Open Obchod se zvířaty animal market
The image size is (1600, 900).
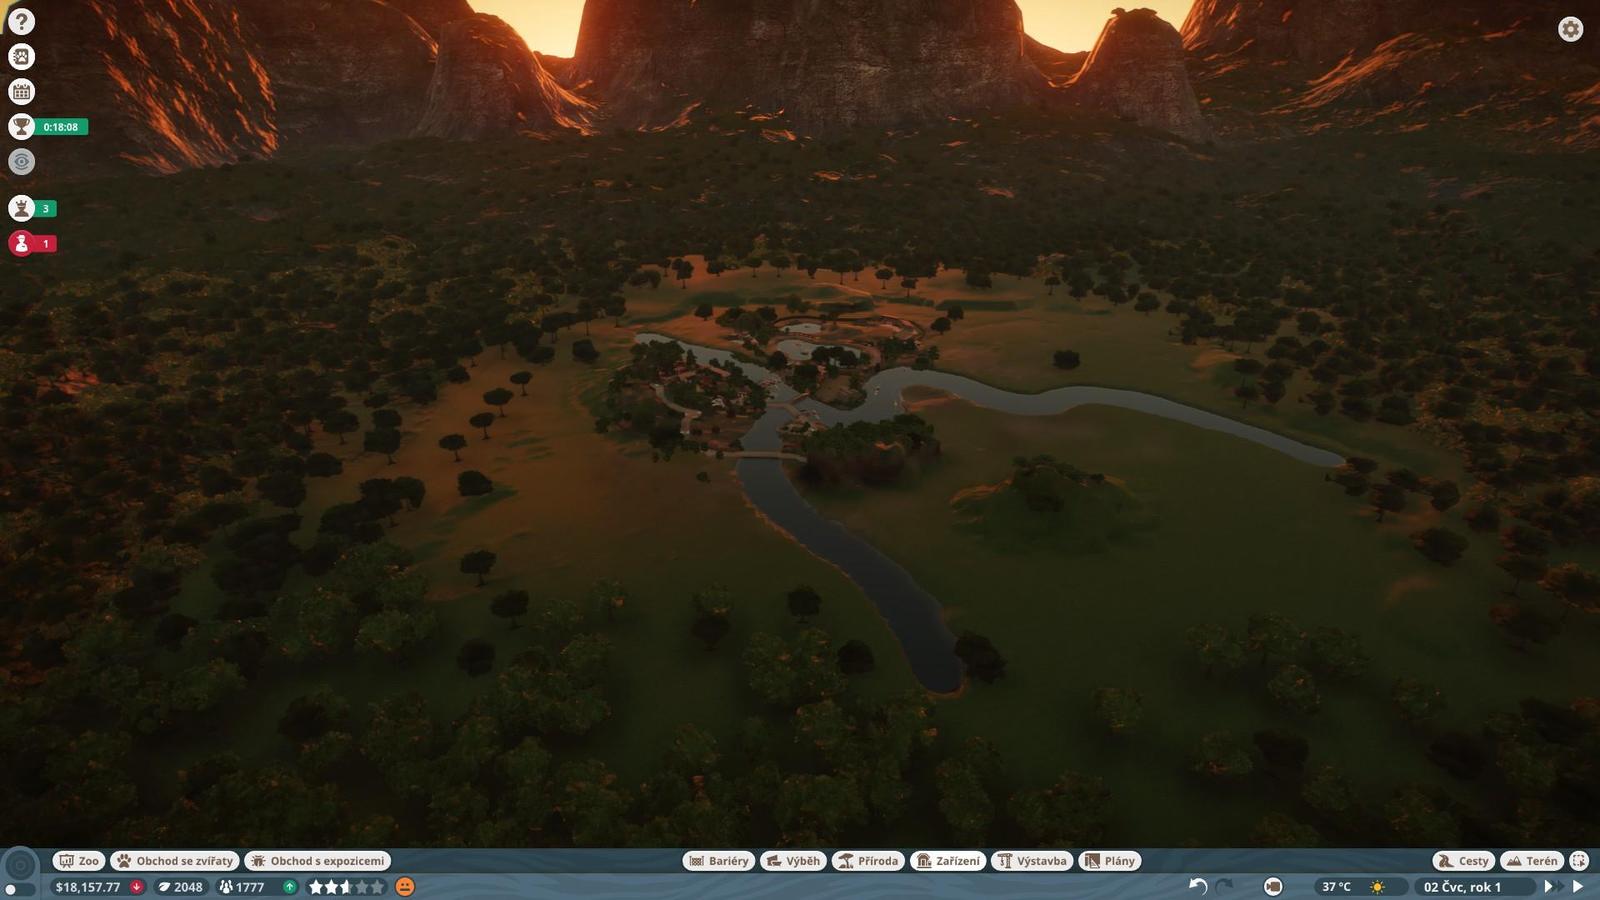click(x=174, y=861)
